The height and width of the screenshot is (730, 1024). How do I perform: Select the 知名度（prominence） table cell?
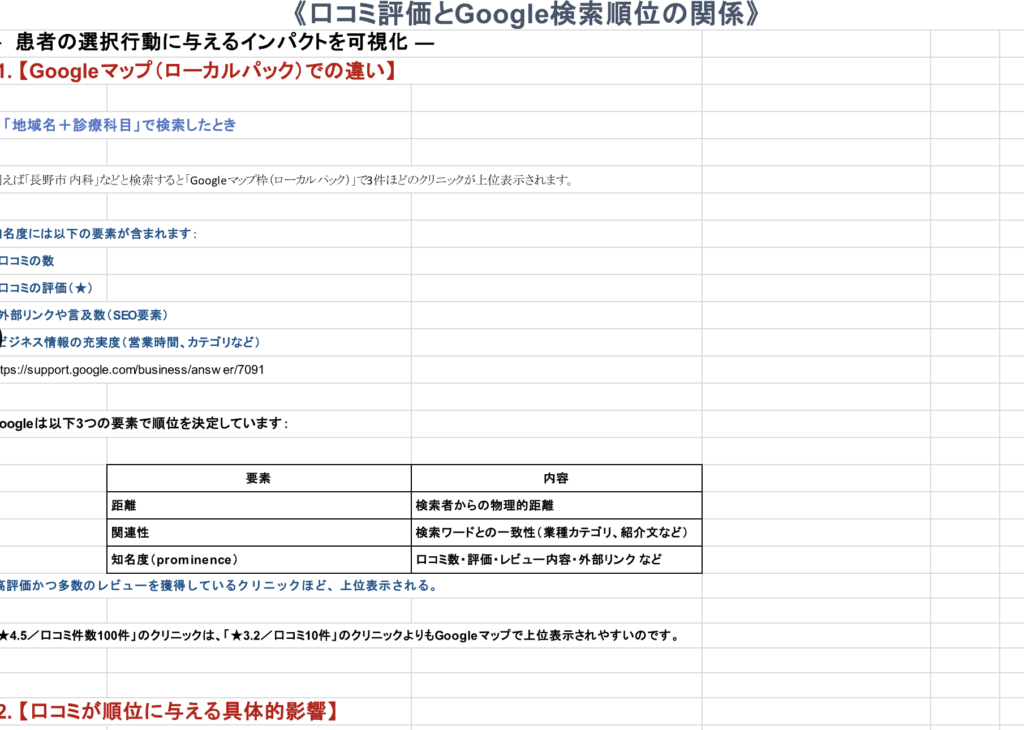click(x=258, y=560)
